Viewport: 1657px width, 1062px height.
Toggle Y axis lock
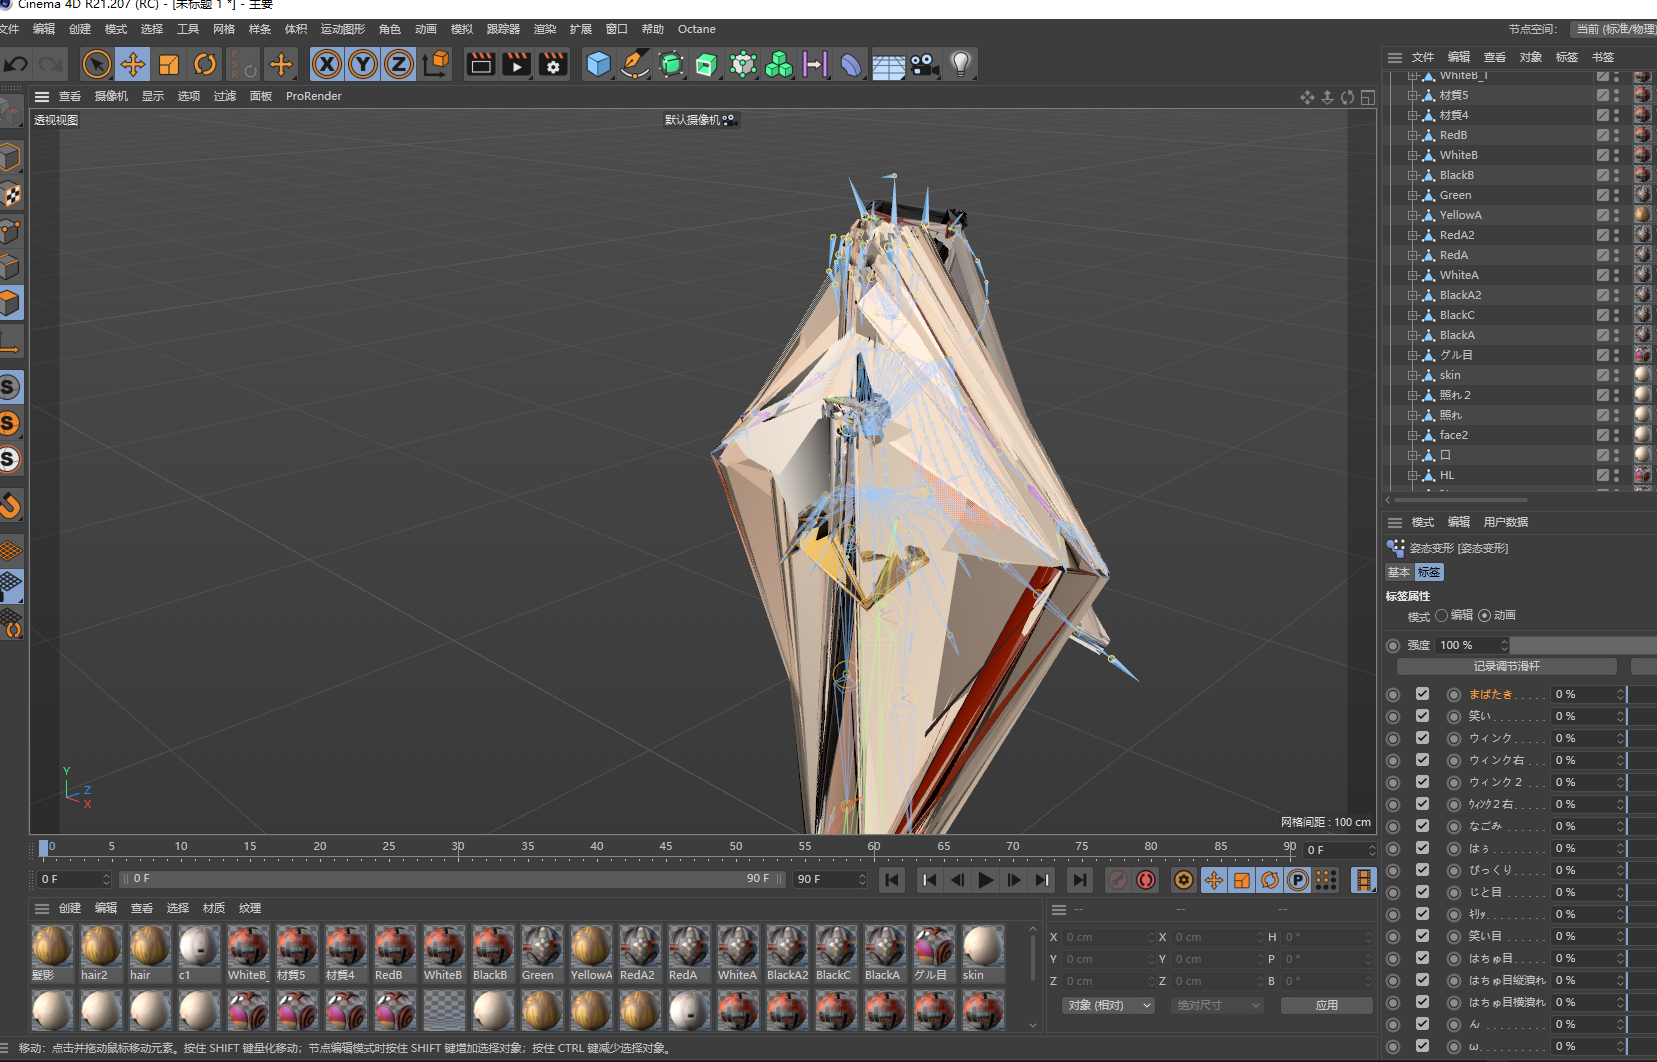[x=363, y=65]
